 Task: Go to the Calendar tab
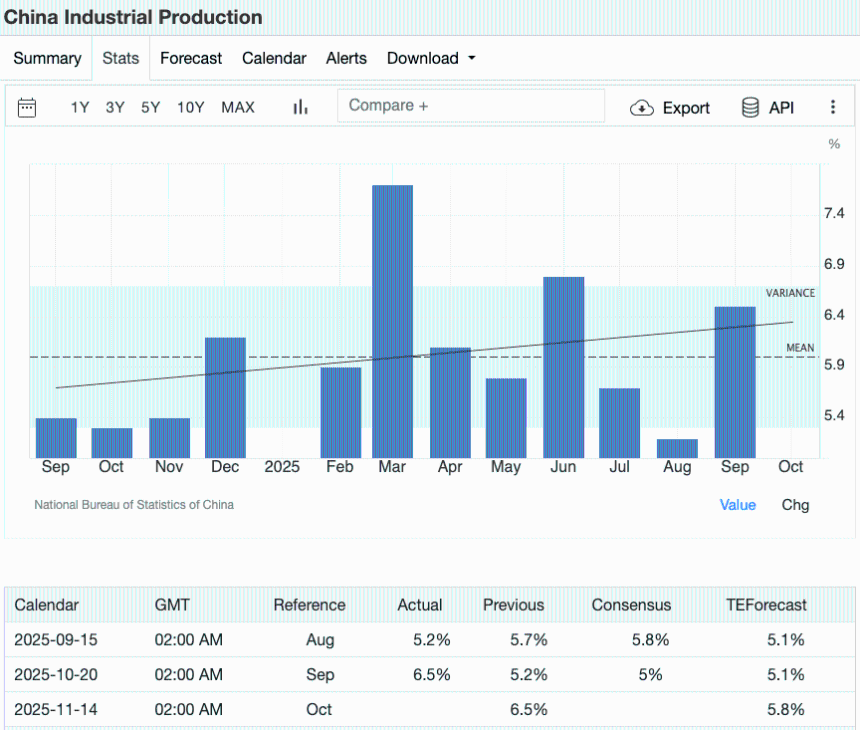click(x=274, y=58)
